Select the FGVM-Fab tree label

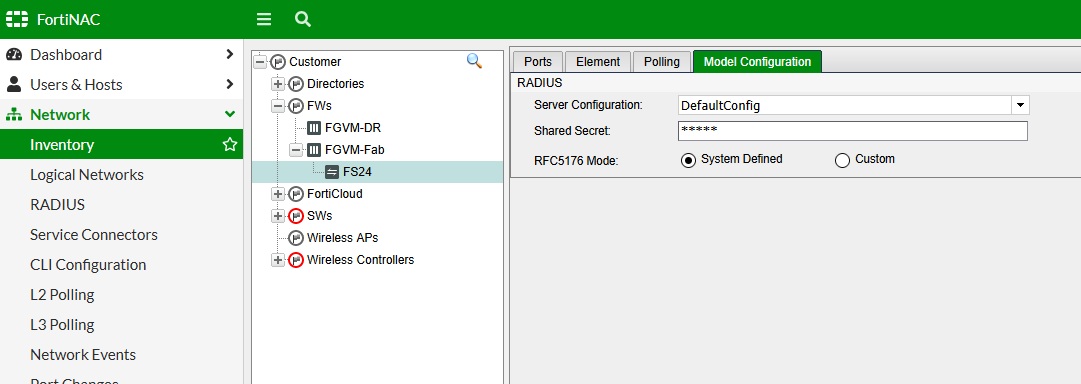[x=355, y=150]
